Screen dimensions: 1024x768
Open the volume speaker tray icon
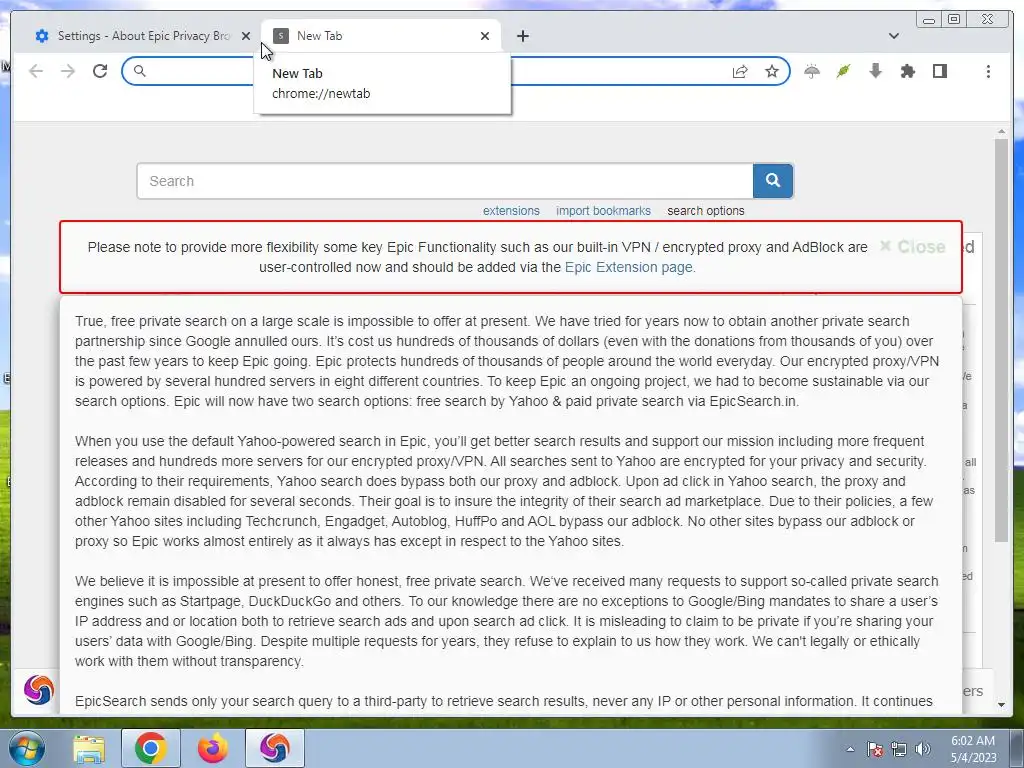(923, 749)
